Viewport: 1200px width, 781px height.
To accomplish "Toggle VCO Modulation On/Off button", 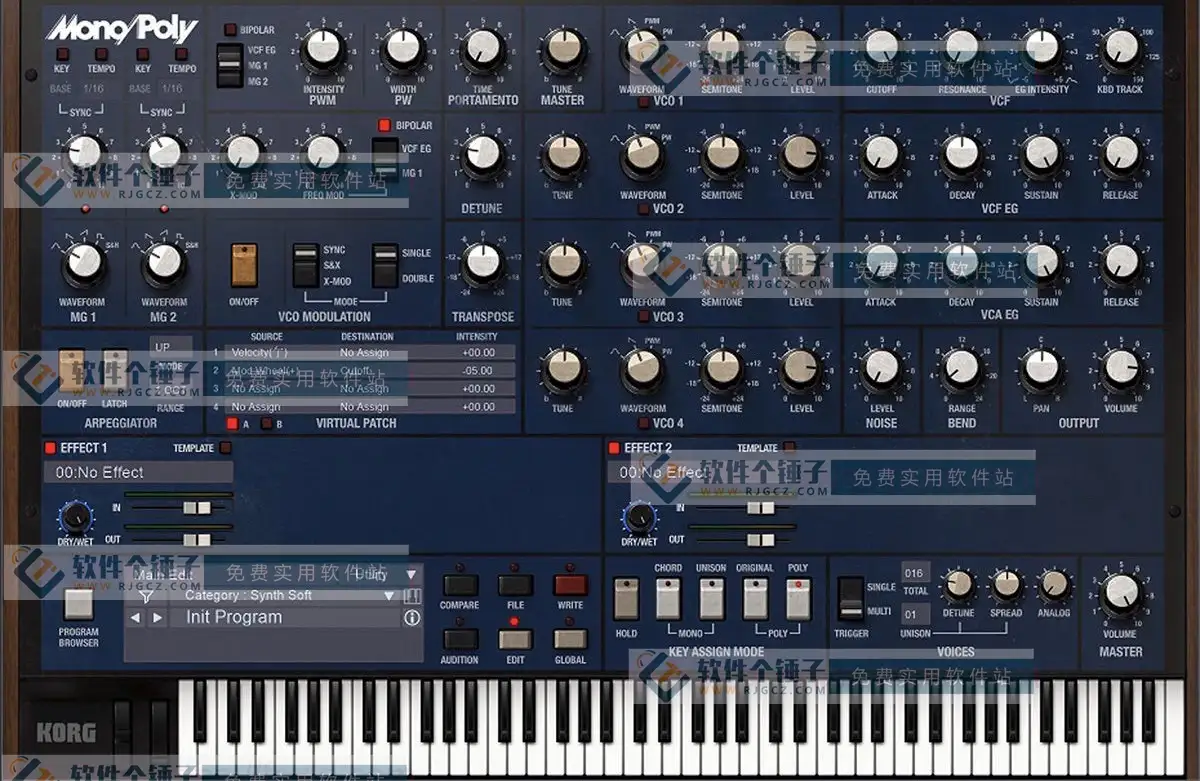I will coord(244,265).
